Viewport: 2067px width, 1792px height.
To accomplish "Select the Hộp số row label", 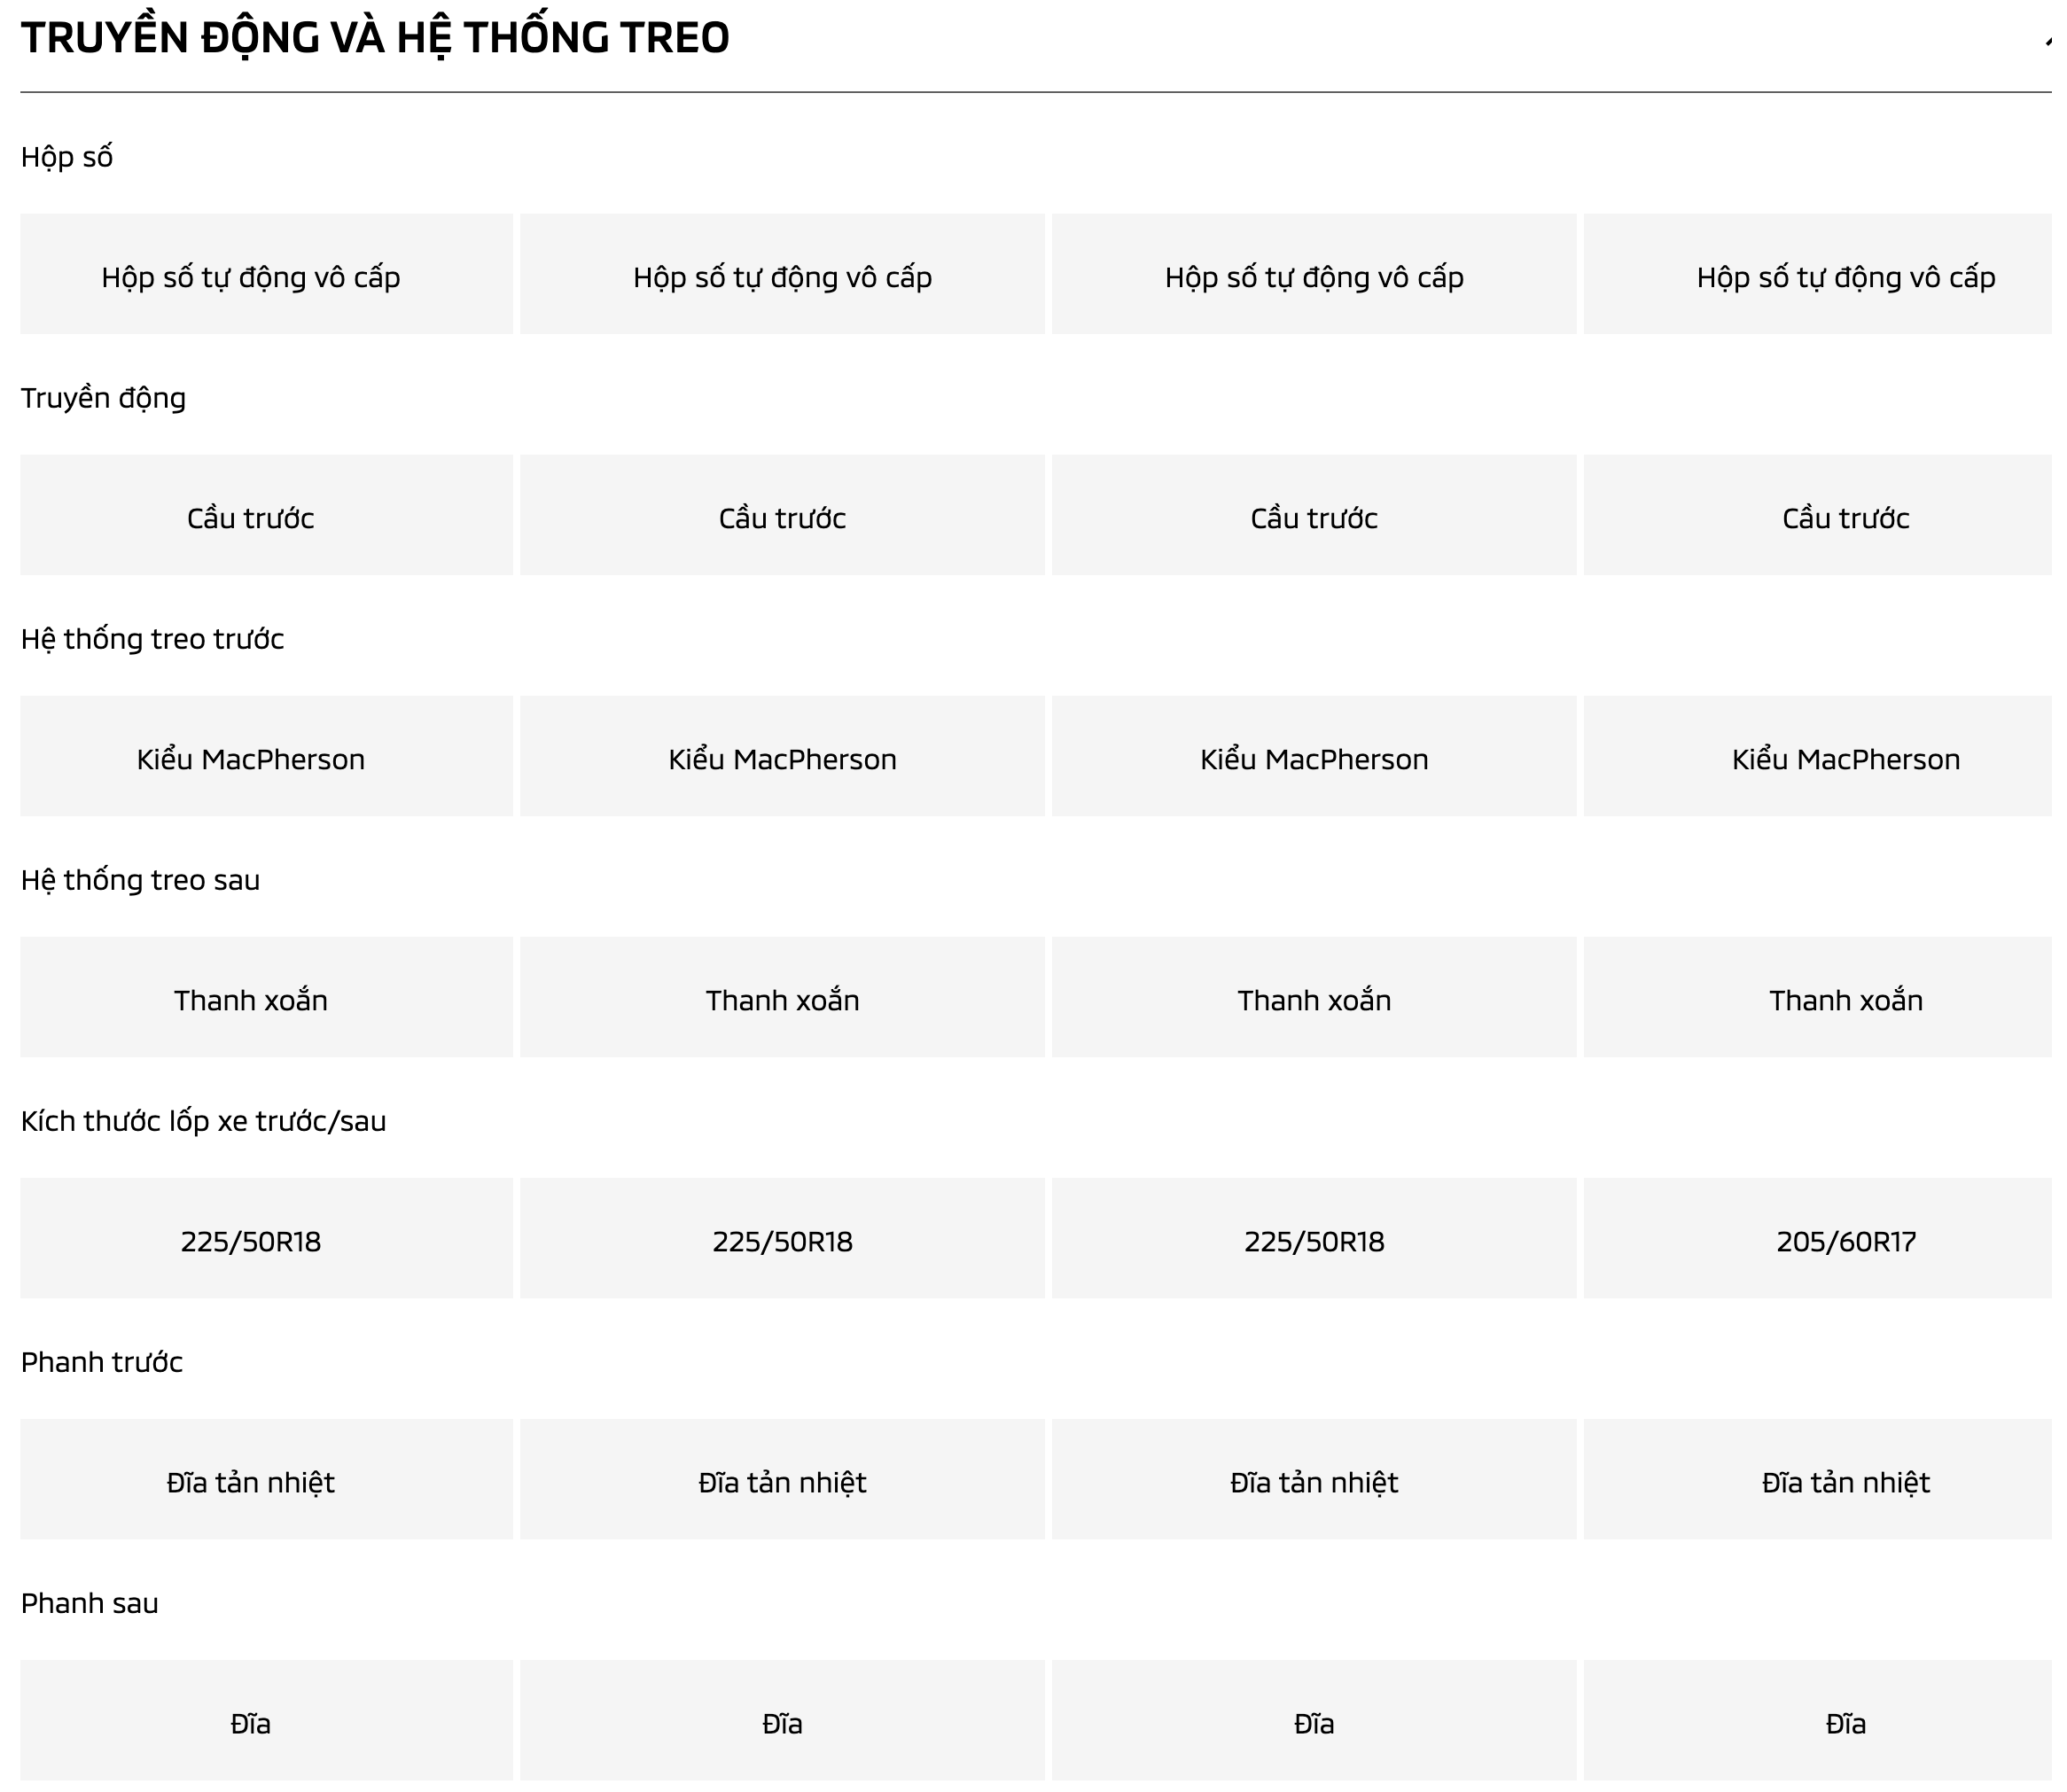I will point(67,157).
